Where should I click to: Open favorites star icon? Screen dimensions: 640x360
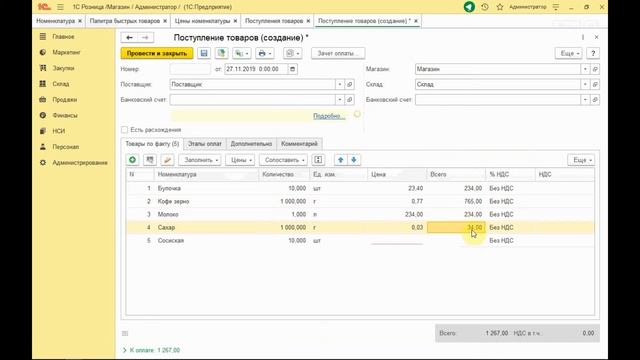pos(500,7)
